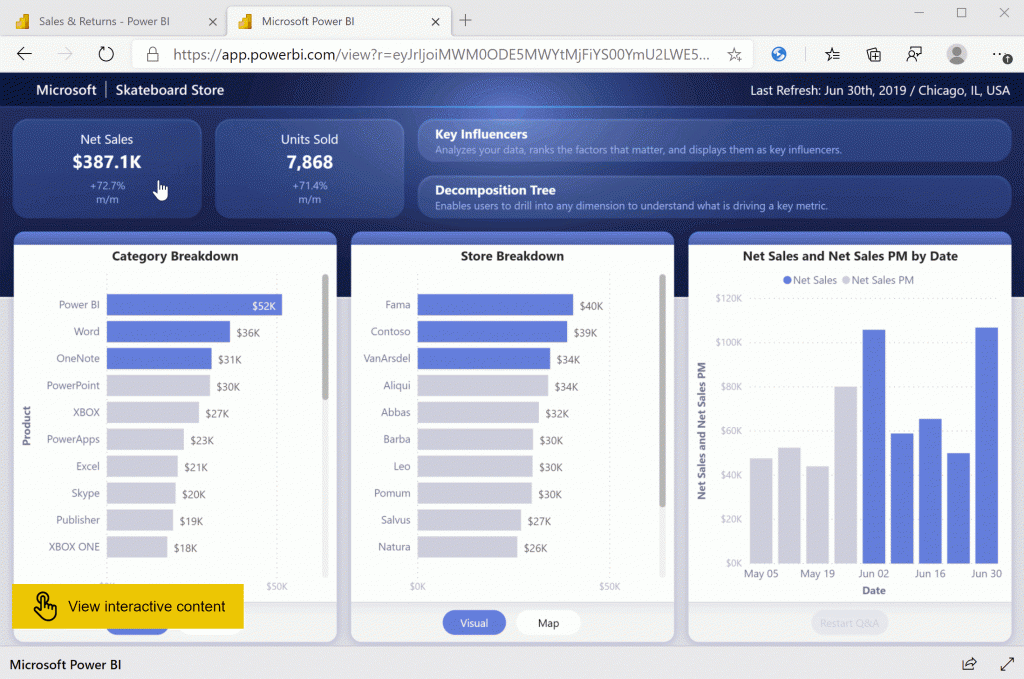1024x679 pixels.
Task: Open the Key Influencers panel
Action: point(714,140)
